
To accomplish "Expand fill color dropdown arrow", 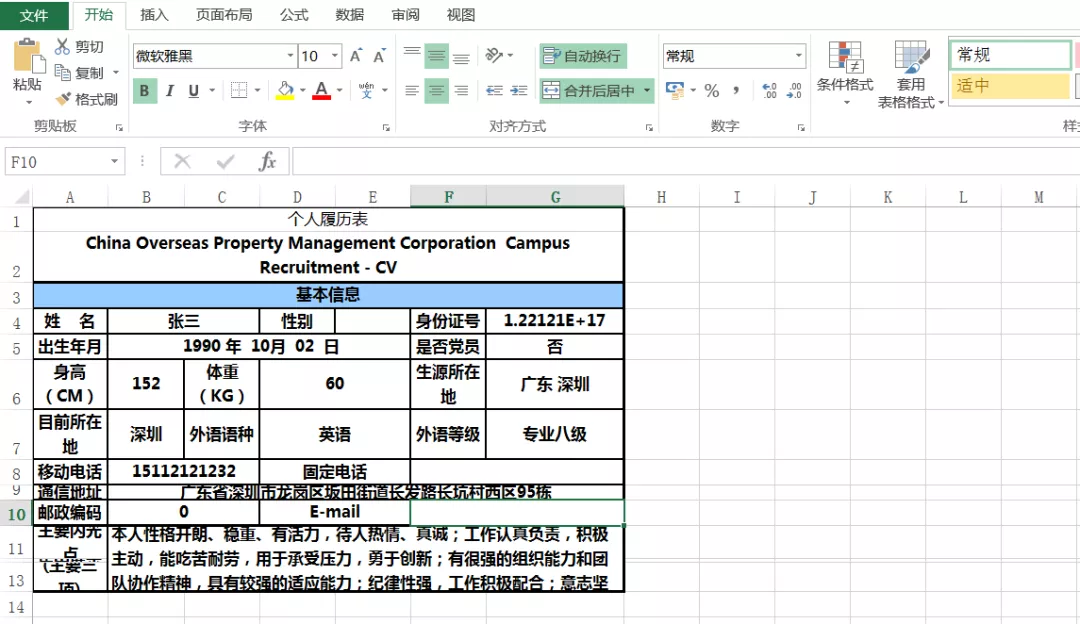I will (x=302, y=90).
